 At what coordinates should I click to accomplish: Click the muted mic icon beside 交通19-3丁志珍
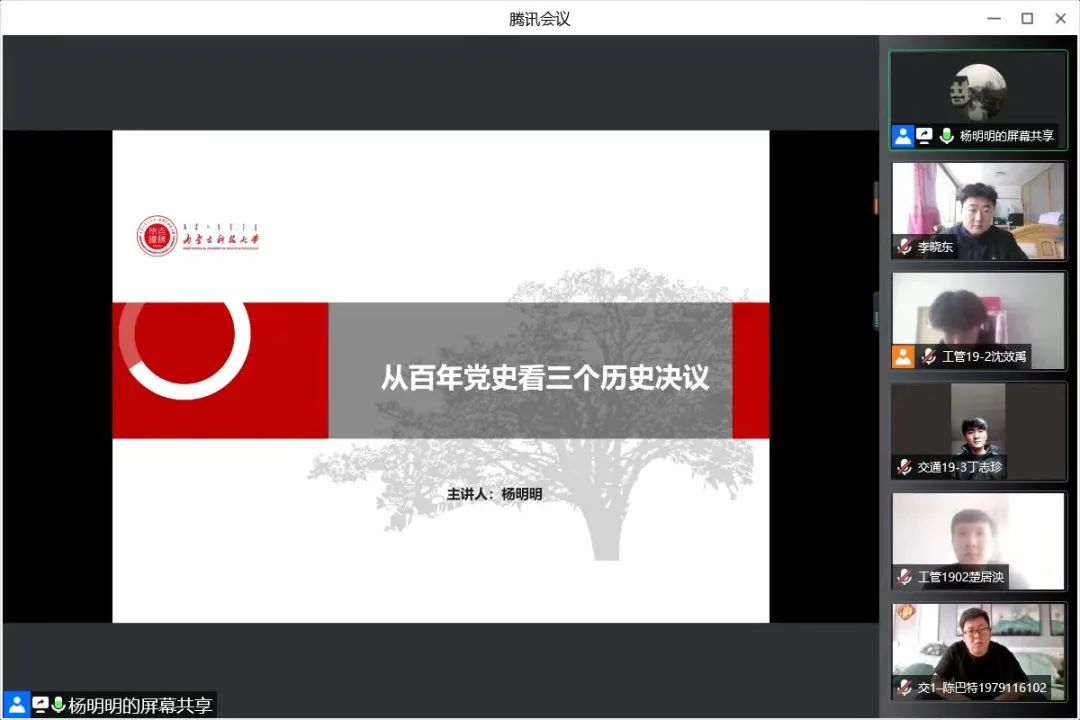click(904, 467)
